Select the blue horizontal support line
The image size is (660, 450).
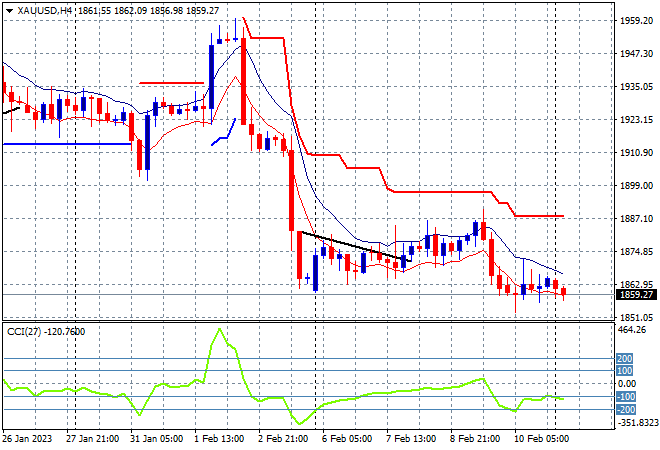click(x=67, y=144)
